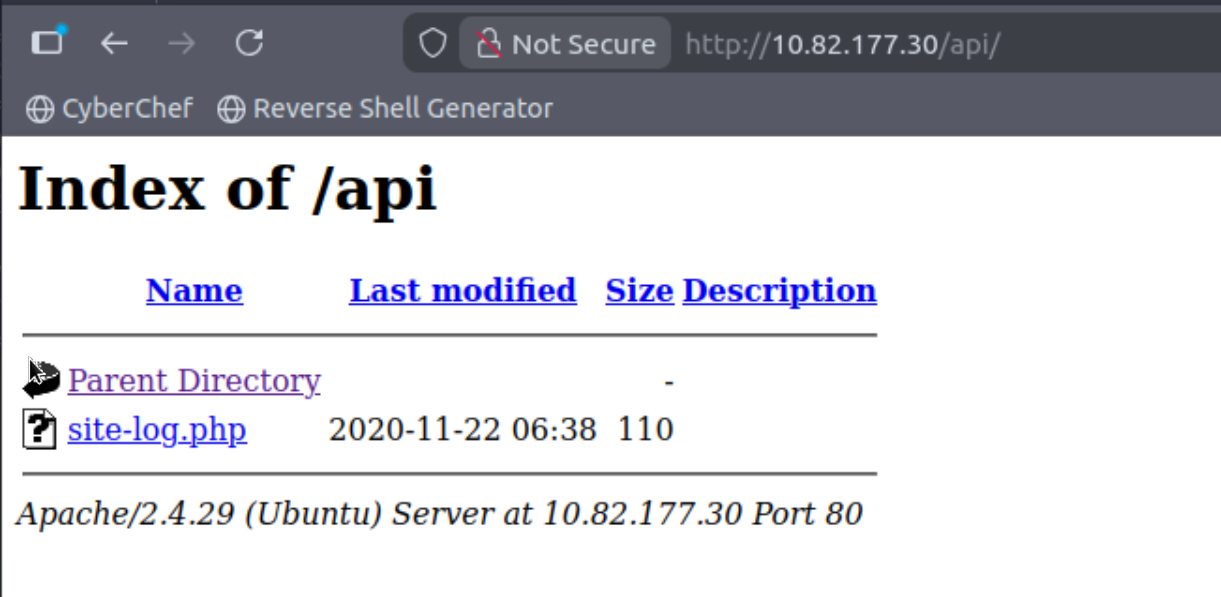1221x597 pixels.
Task: Click the 'Index of /api' heading
Action: coord(228,187)
